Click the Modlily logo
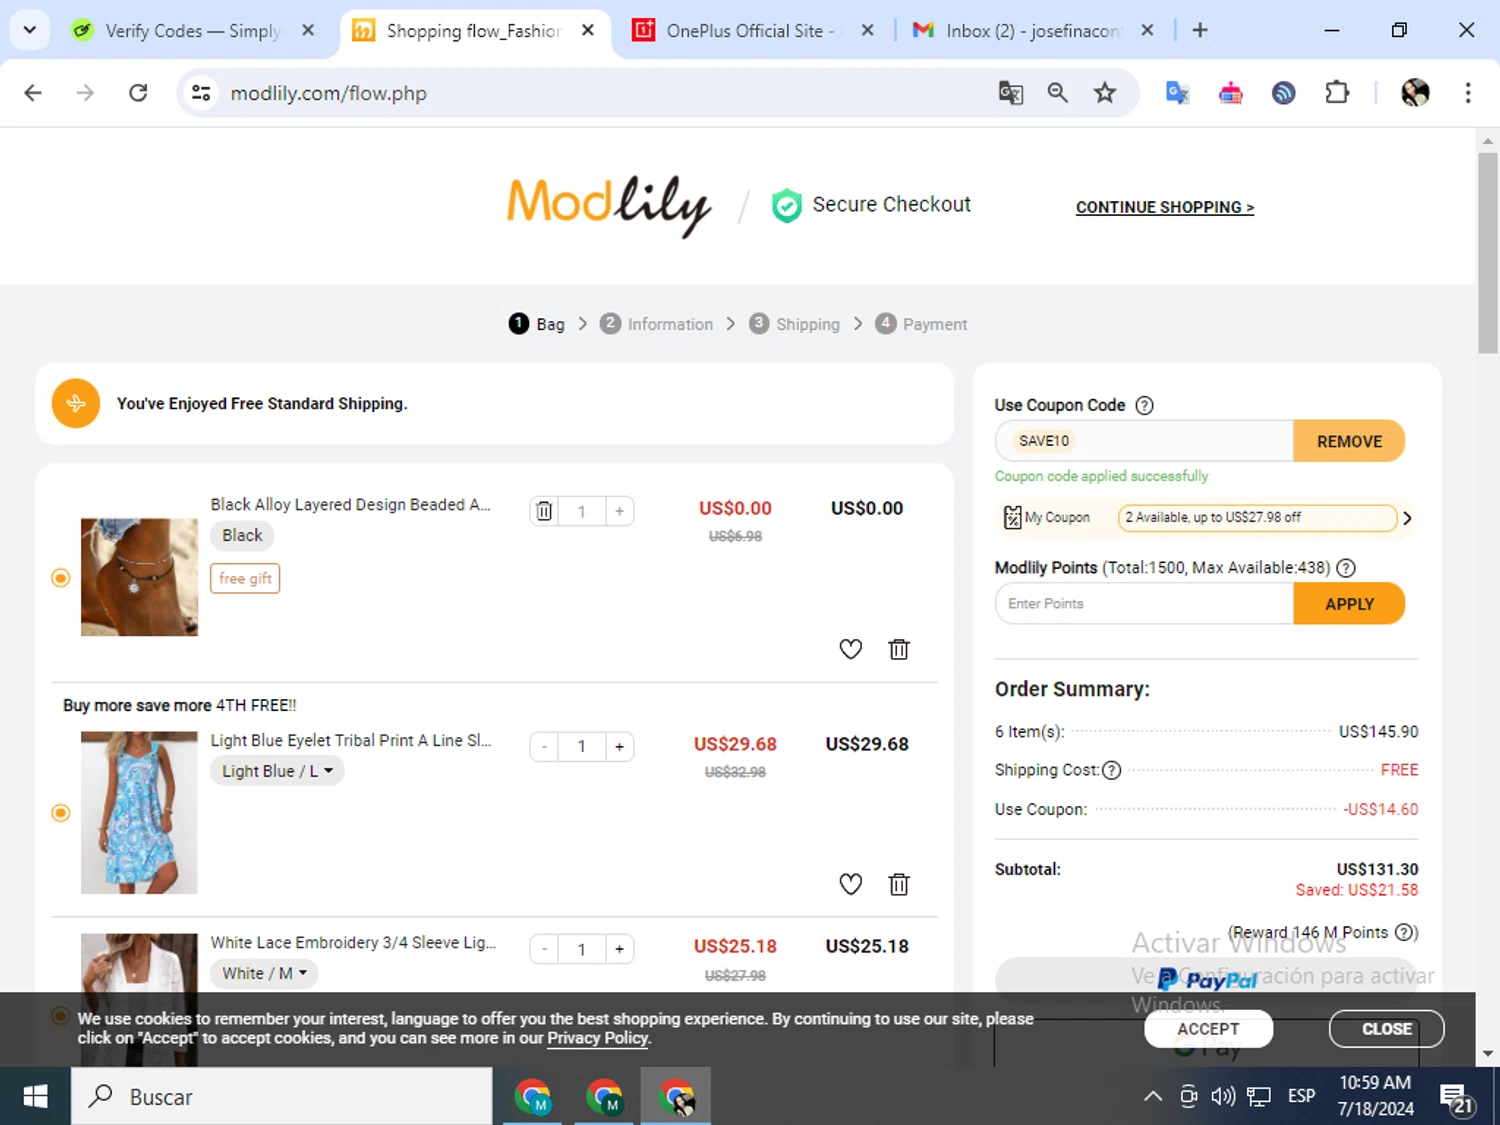 (x=609, y=205)
